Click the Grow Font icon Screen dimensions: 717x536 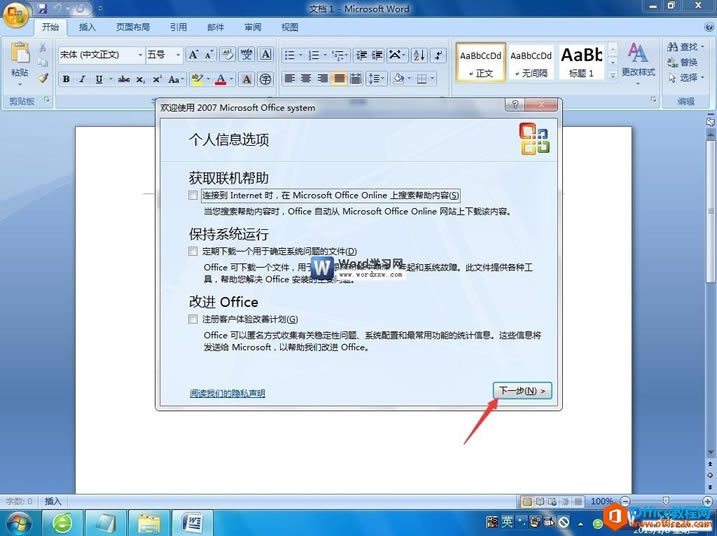[x=193, y=55]
